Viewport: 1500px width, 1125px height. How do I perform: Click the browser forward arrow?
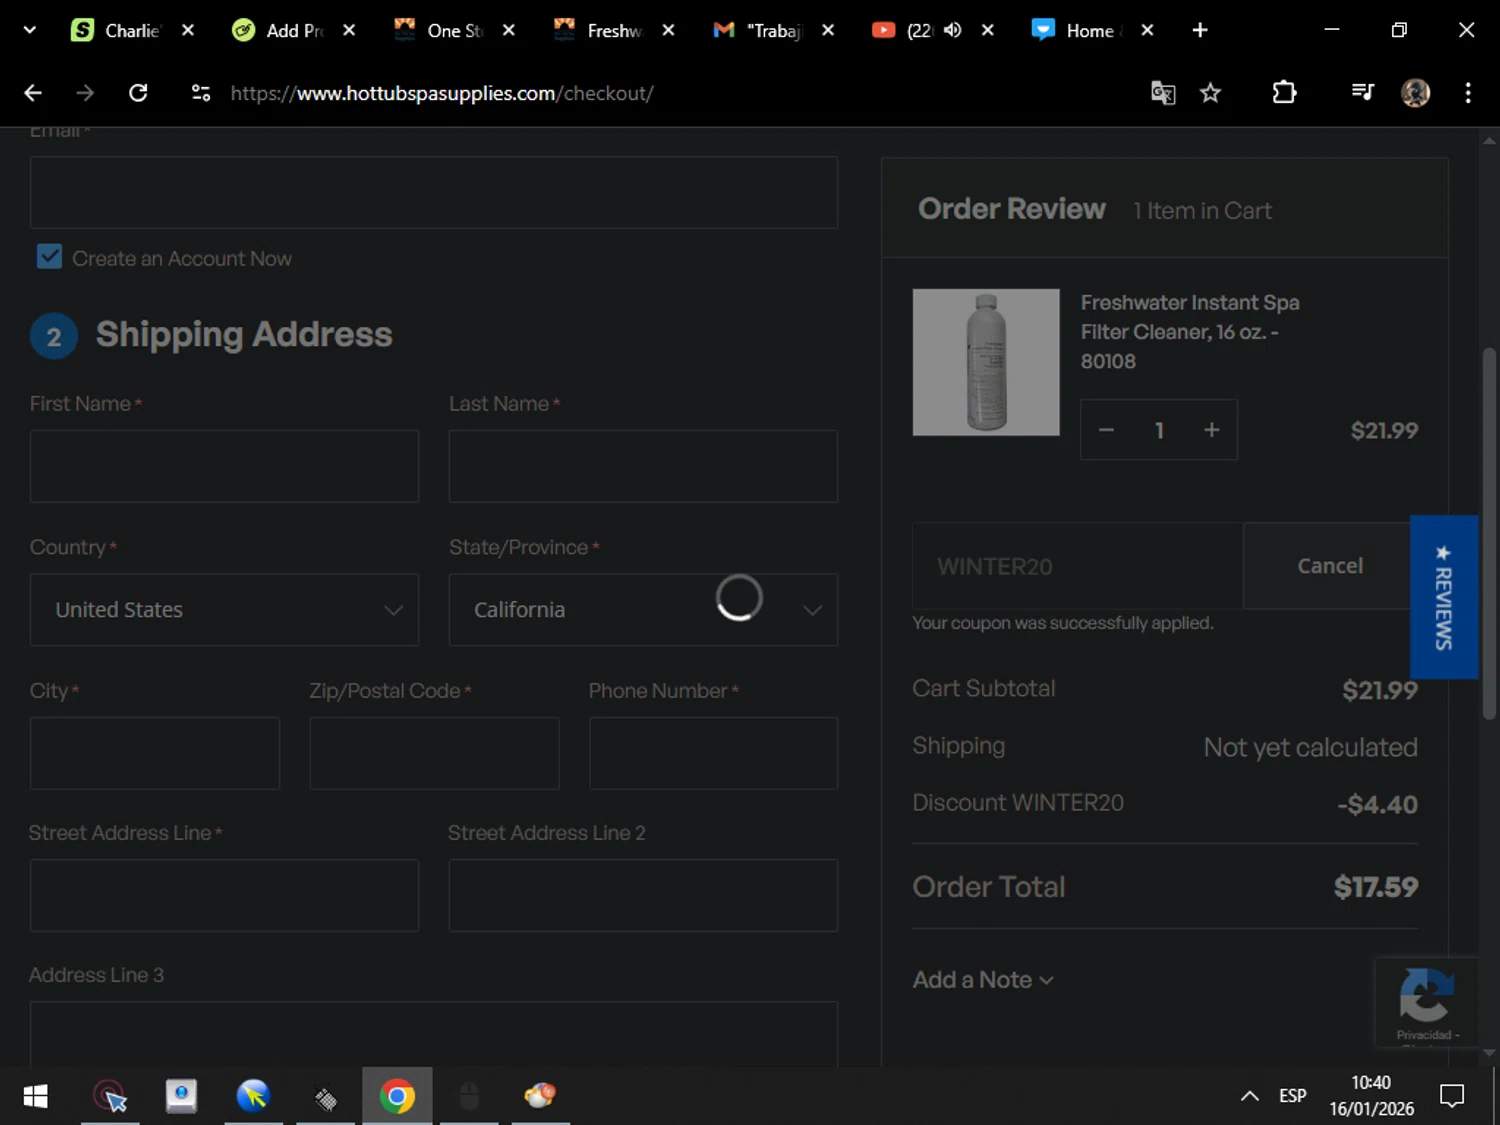click(85, 93)
